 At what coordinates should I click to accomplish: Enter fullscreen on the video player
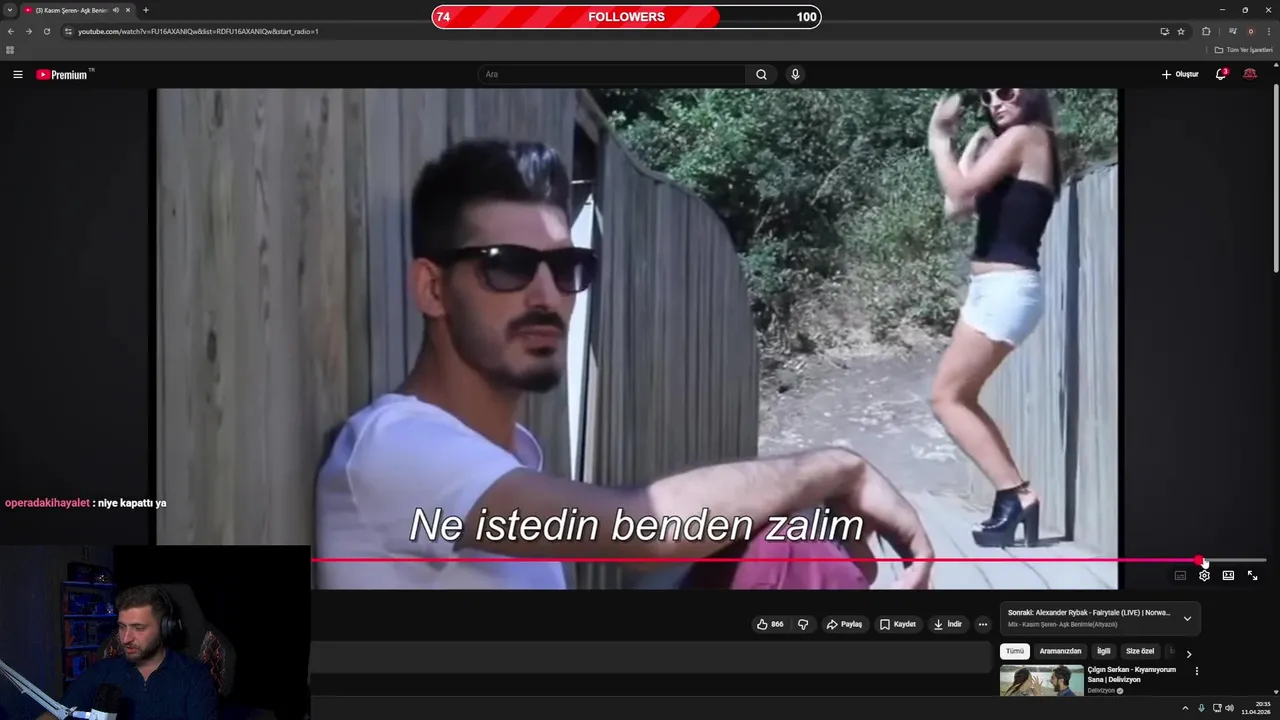[x=1252, y=576]
